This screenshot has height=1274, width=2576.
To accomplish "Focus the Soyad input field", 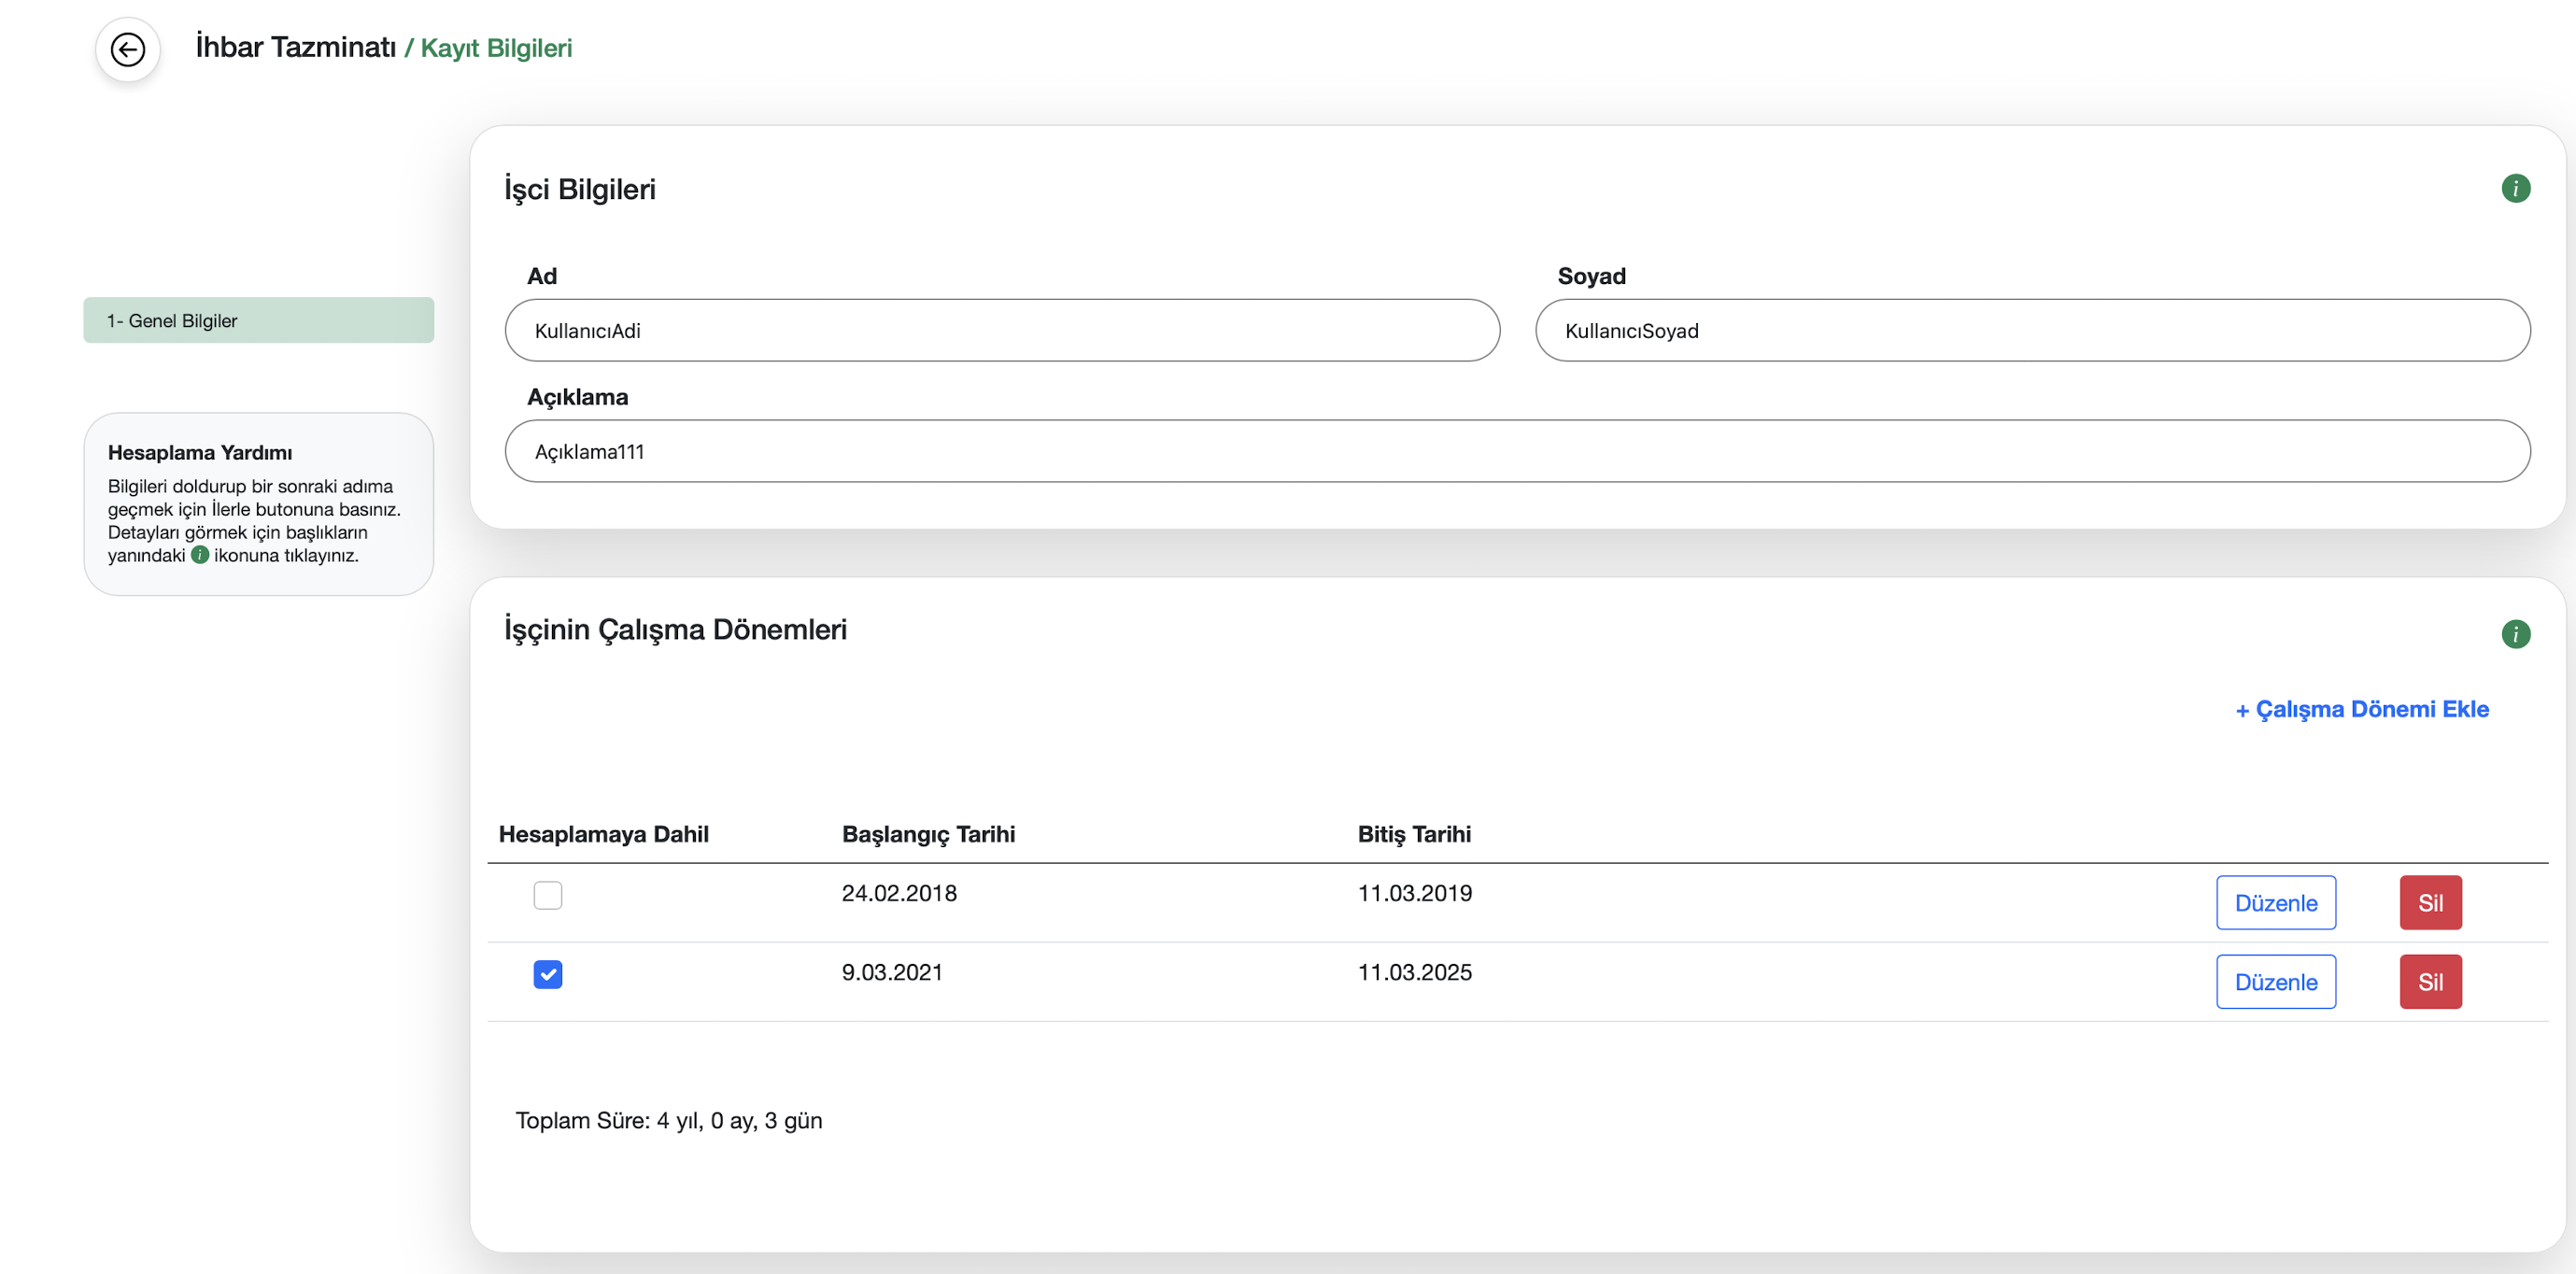I will click(x=2031, y=330).
